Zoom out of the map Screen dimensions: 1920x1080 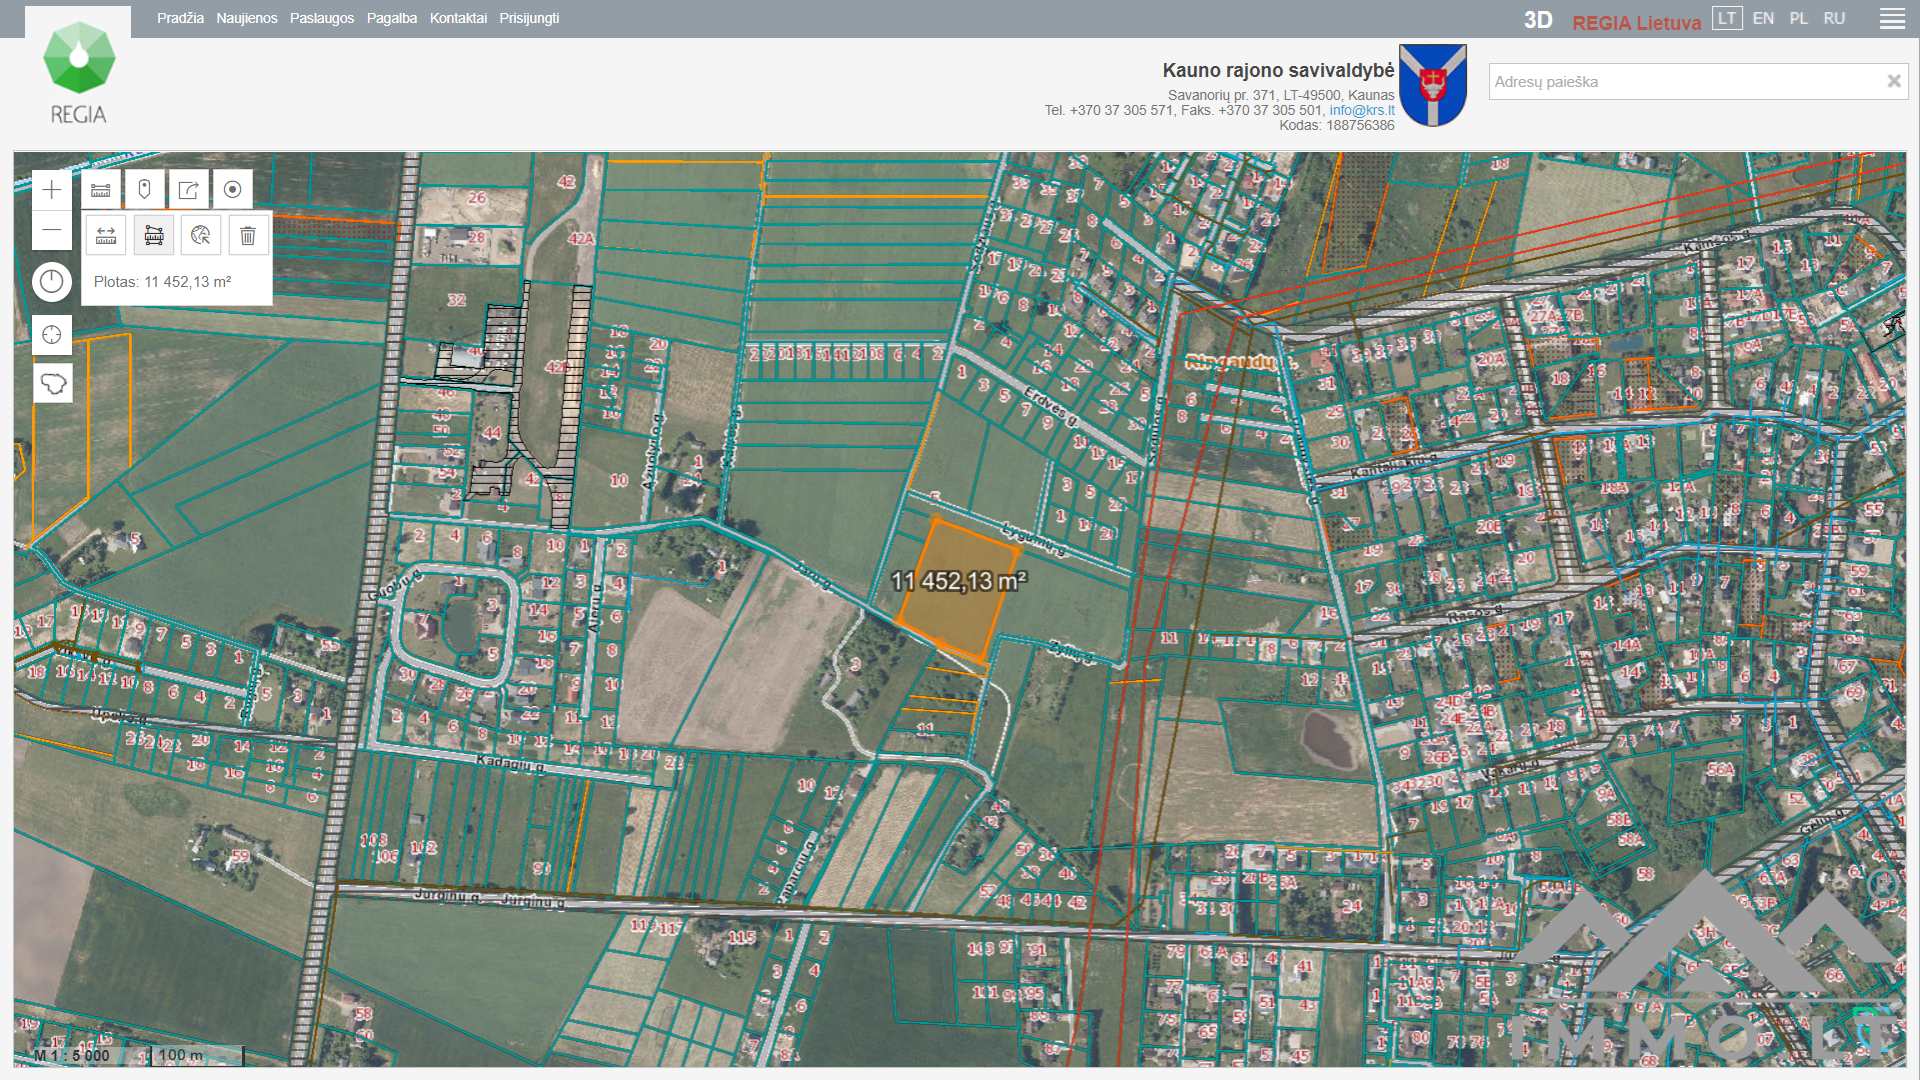click(x=52, y=230)
